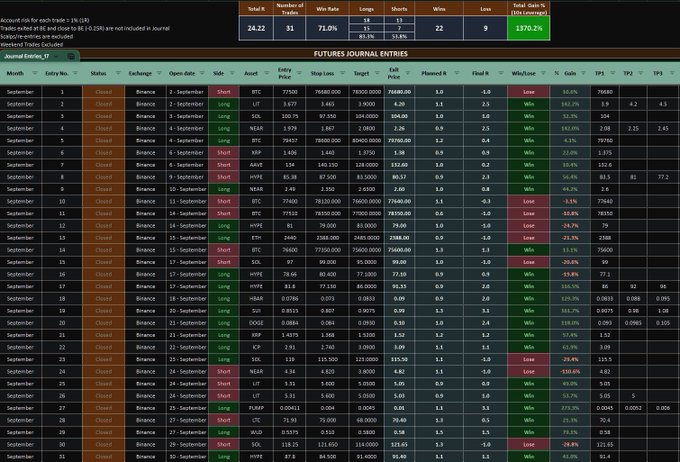The image size is (680, 462).
Task: Open the Entry No. column filter icon
Action: 75,73
